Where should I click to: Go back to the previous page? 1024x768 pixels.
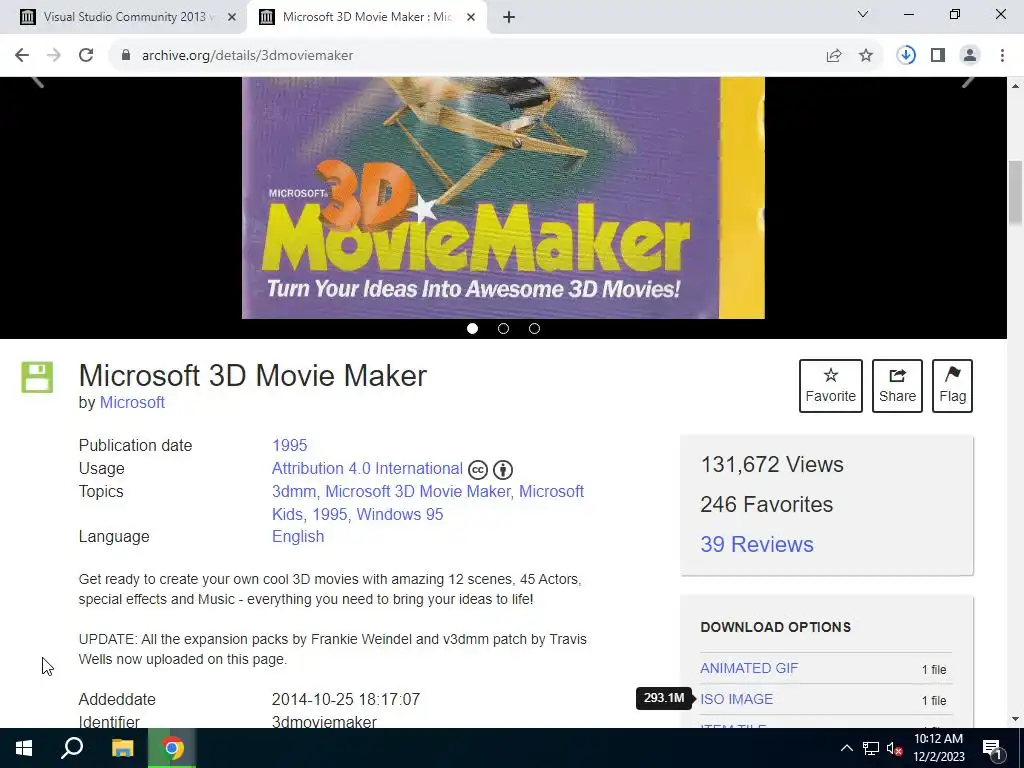pos(22,56)
